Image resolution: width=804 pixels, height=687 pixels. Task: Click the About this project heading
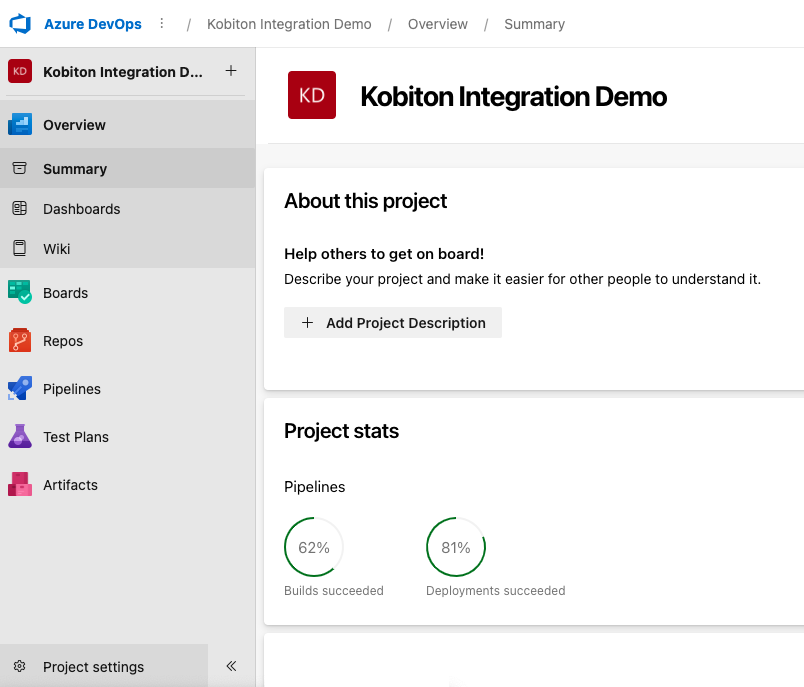pyautogui.click(x=366, y=201)
